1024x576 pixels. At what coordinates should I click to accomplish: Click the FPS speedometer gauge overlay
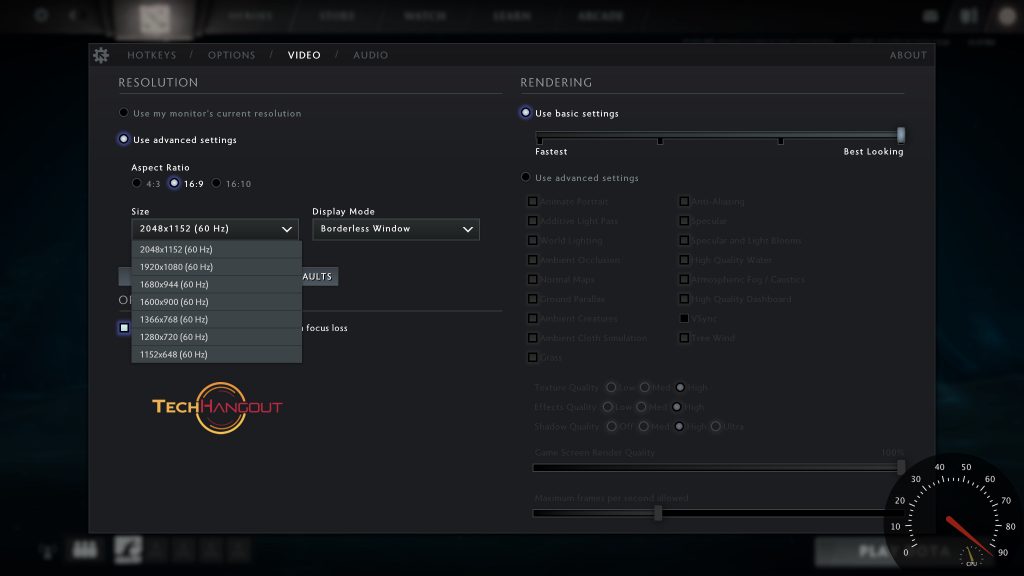pos(954,513)
